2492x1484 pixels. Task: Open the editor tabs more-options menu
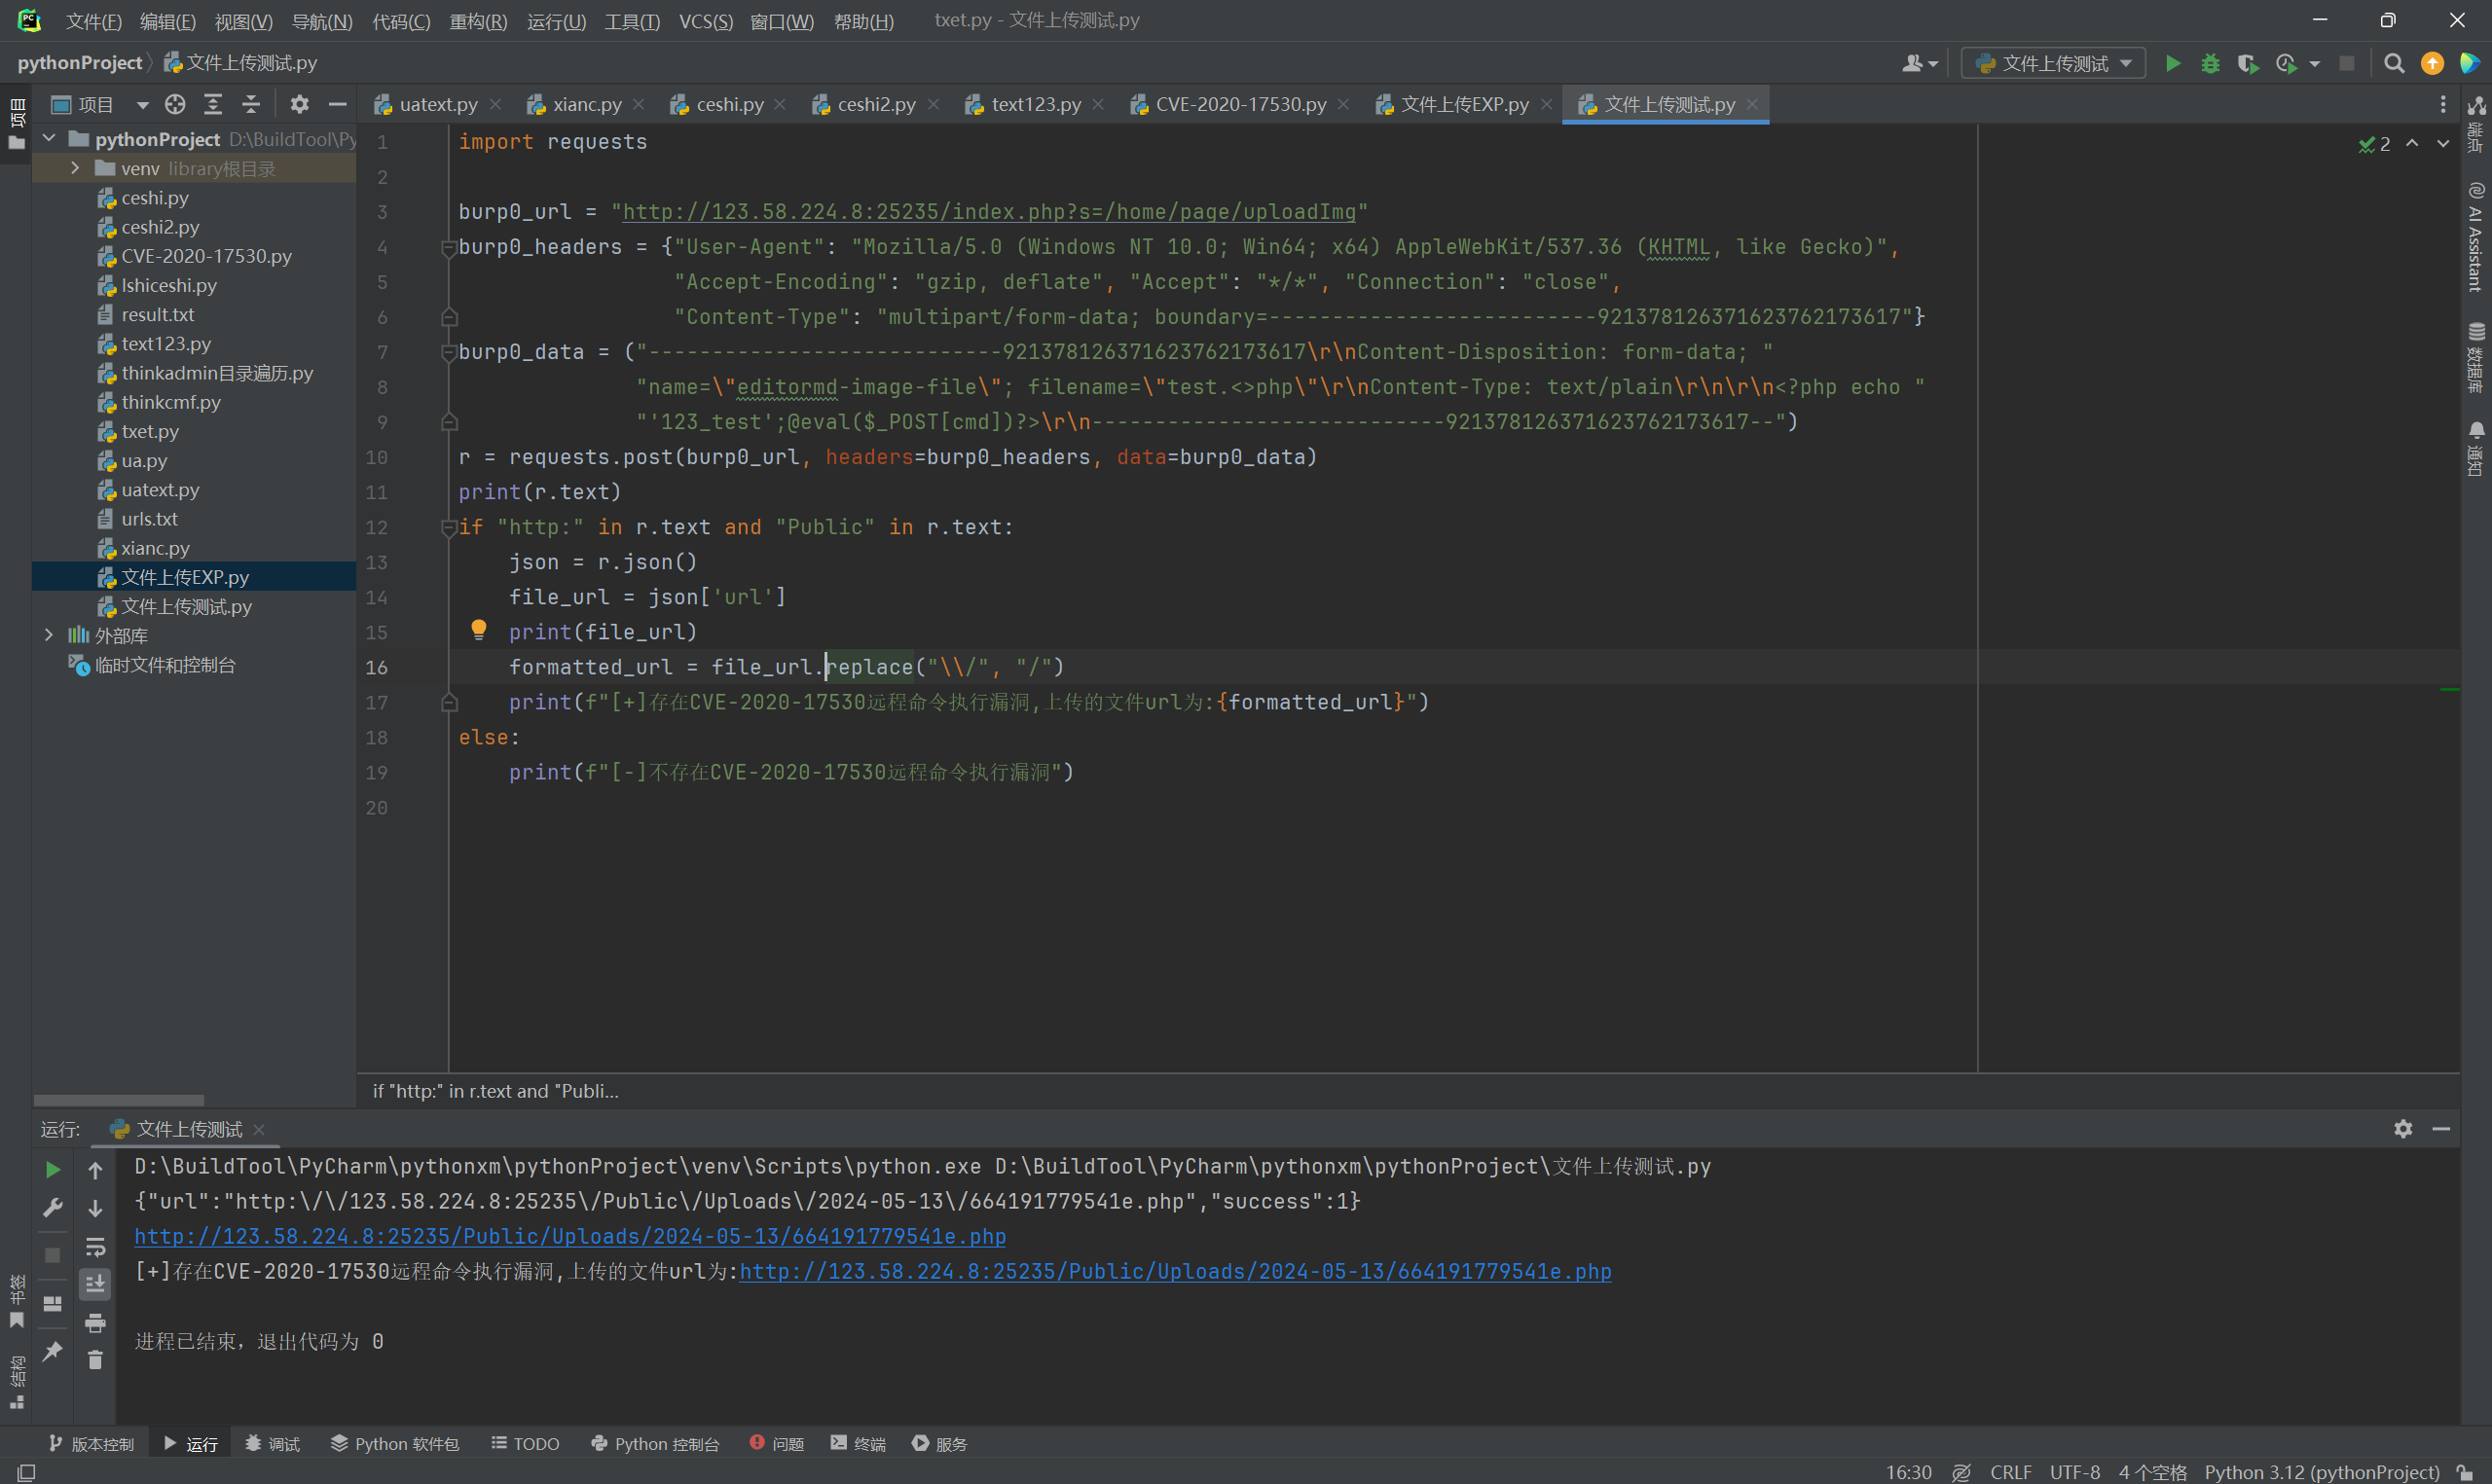pos(2443,104)
